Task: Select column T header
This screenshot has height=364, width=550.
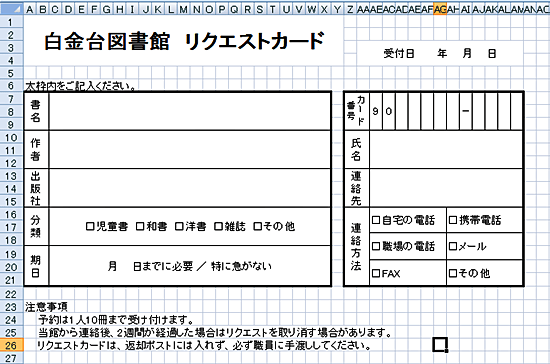Action: click(x=273, y=9)
